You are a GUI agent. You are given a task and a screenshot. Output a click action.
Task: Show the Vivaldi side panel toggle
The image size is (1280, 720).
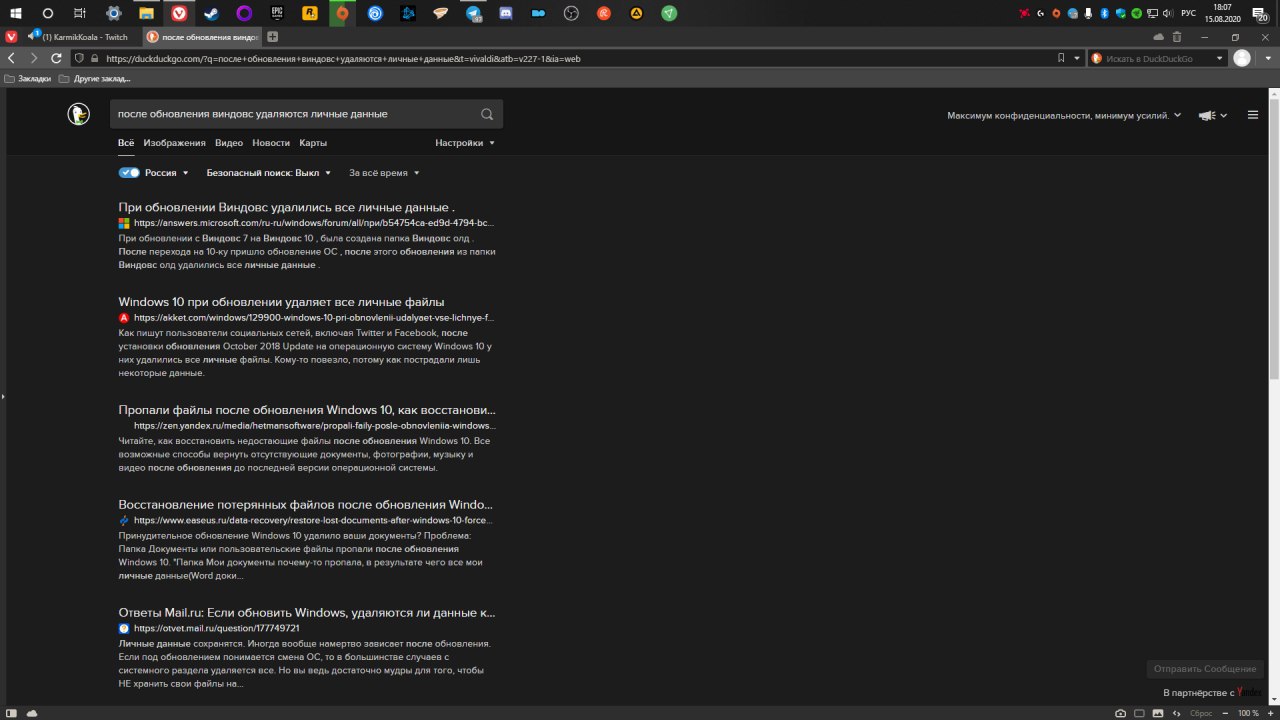point(9,713)
